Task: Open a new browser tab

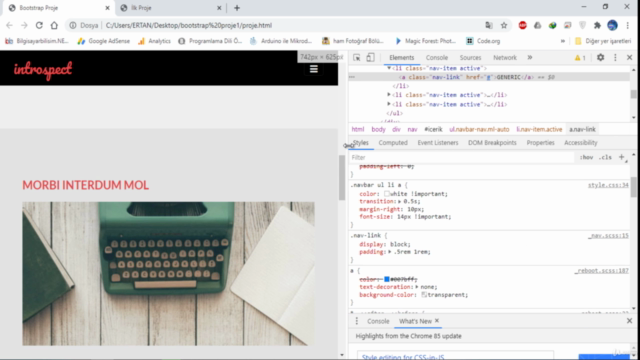Action: click(237, 8)
